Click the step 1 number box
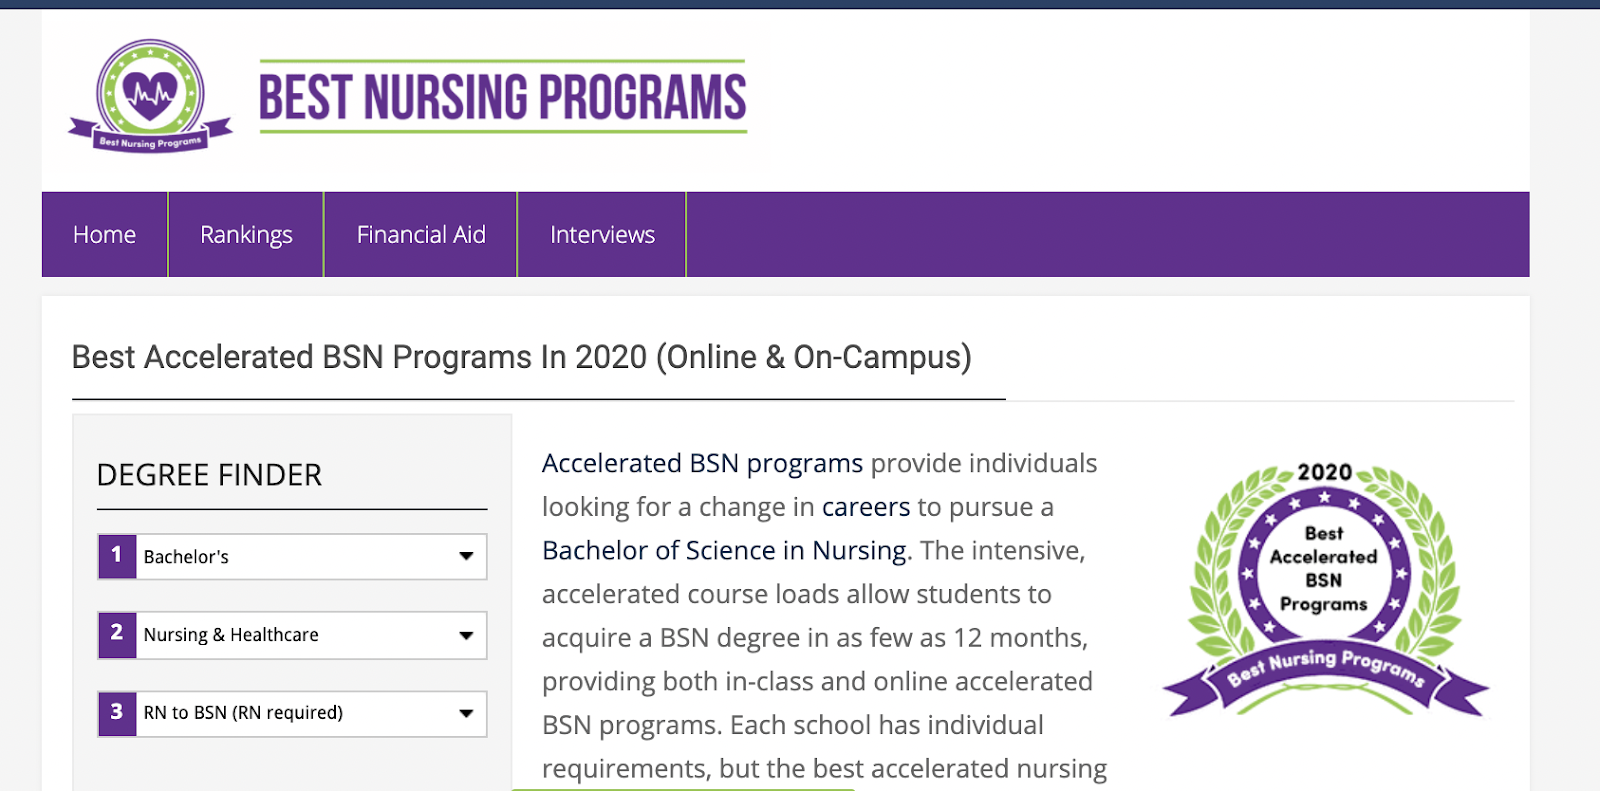Viewport: 1600px width, 791px height. (x=117, y=556)
